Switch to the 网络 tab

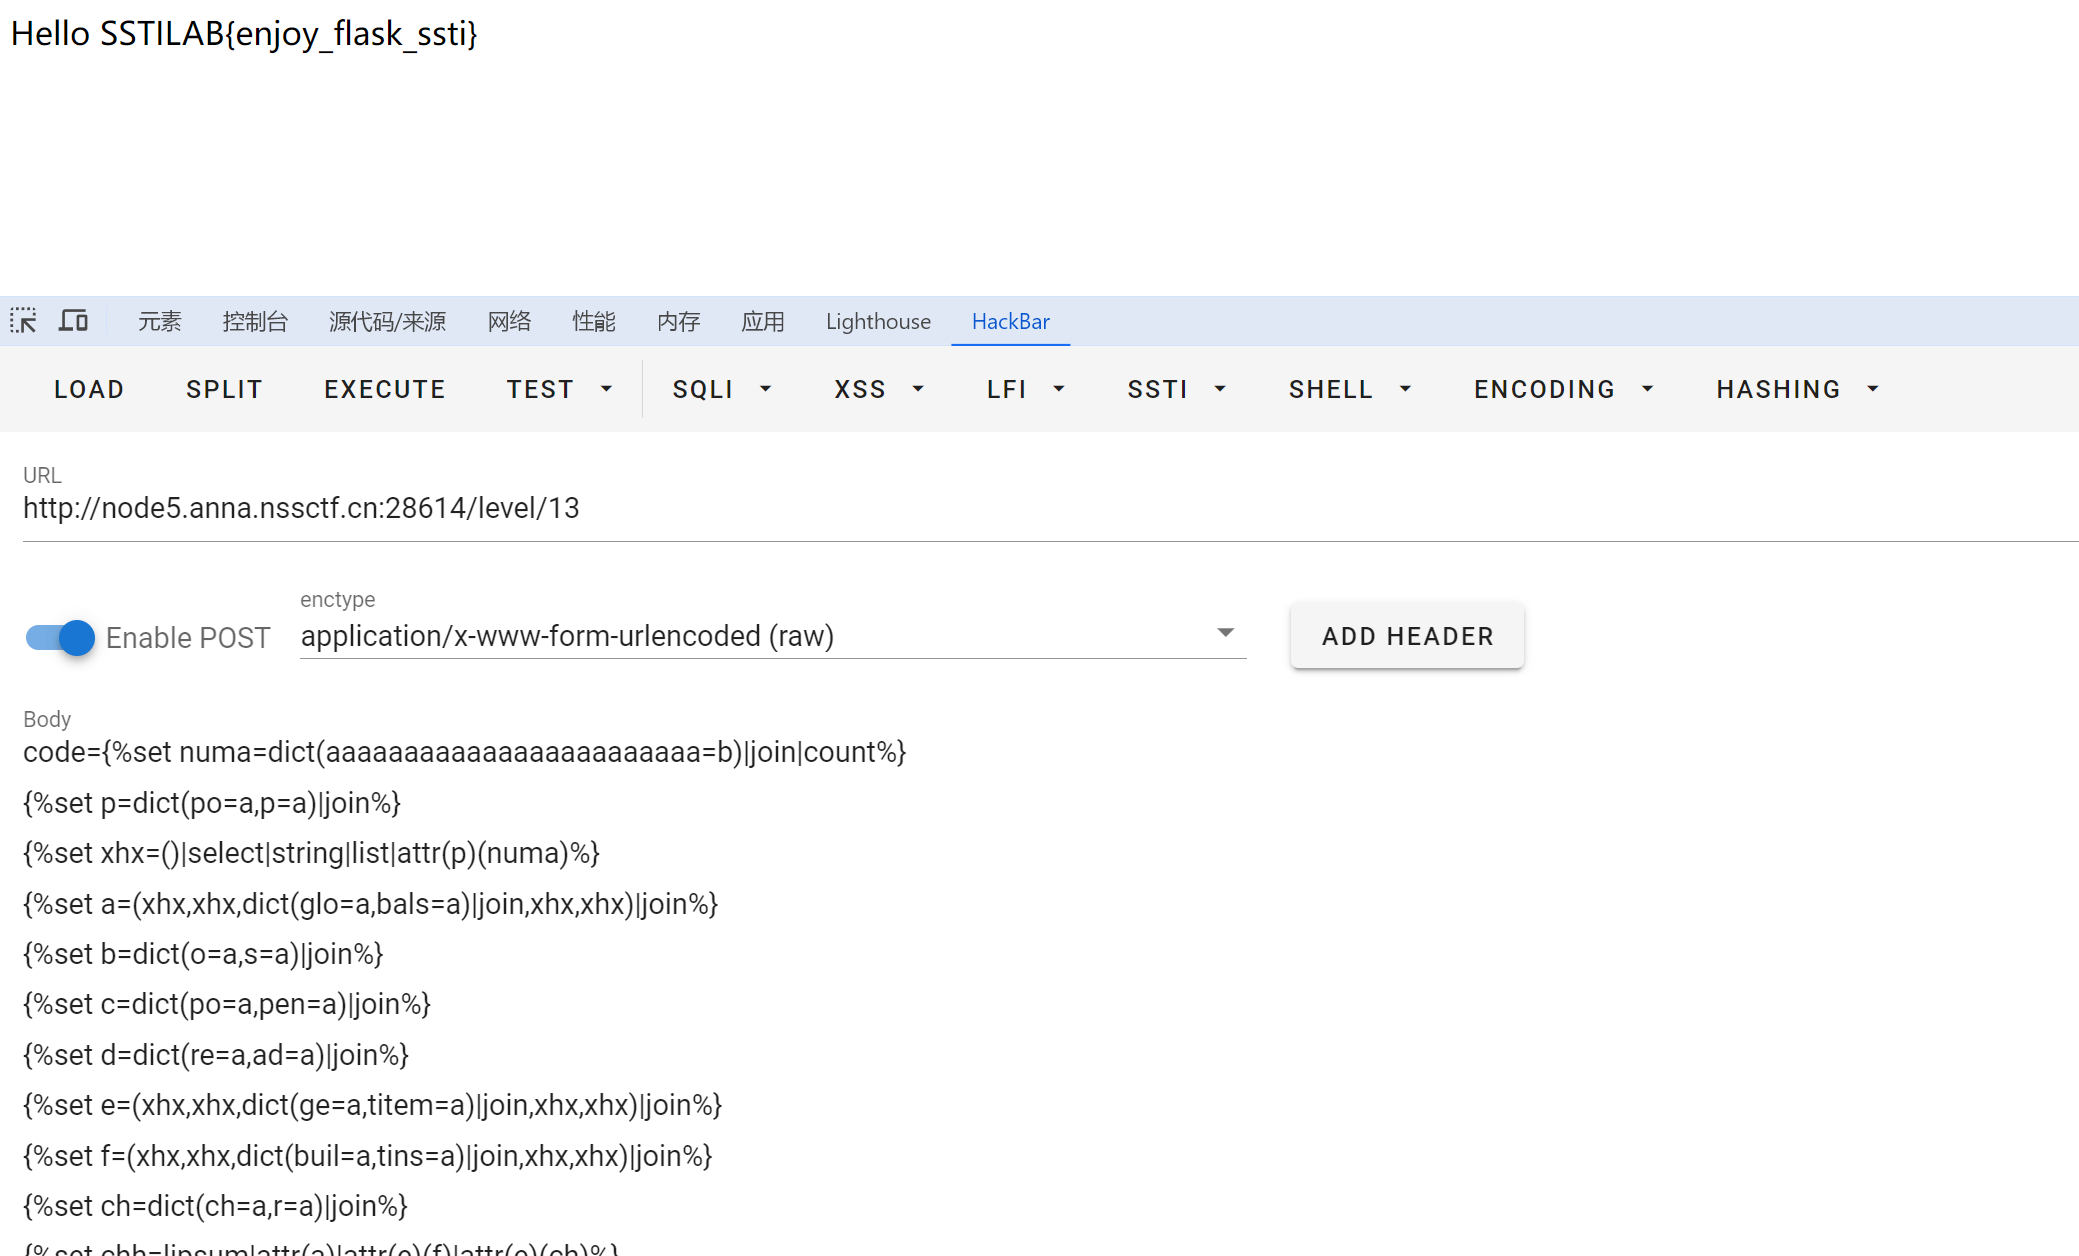(x=509, y=321)
